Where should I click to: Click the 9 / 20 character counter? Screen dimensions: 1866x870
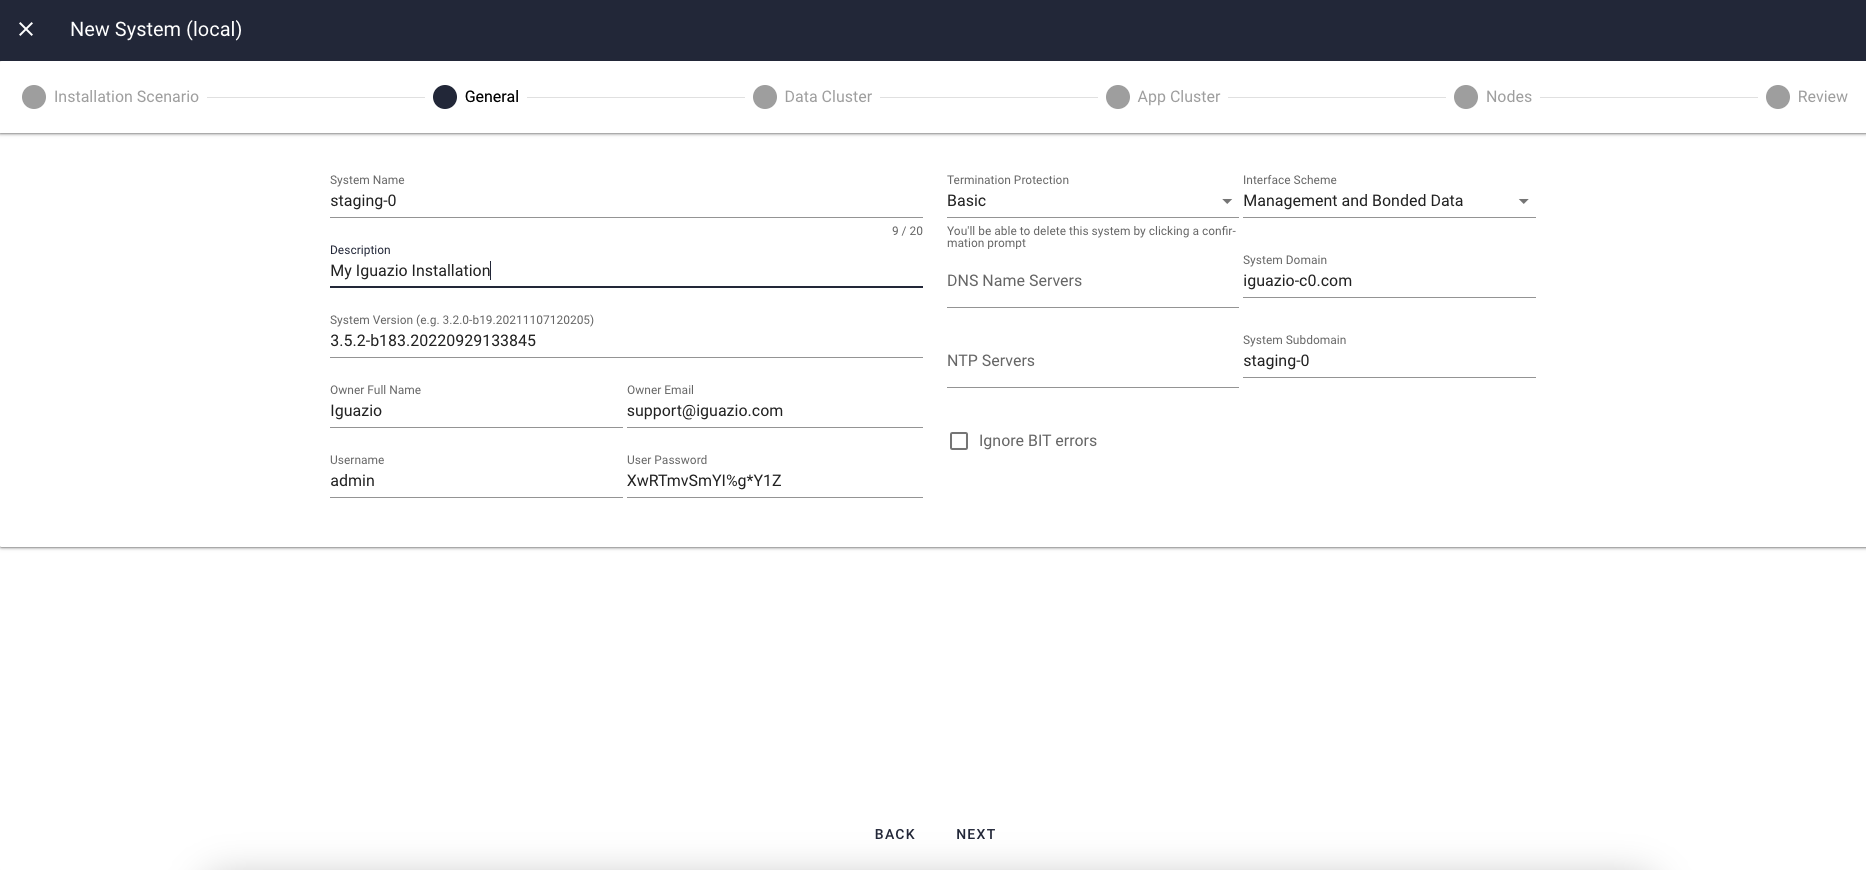pos(907,231)
